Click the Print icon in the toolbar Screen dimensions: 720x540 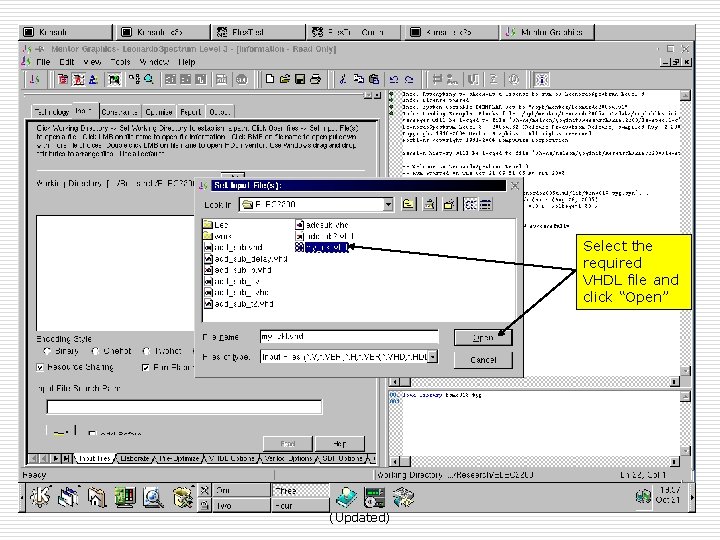pyautogui.click(x=315, y=79)
